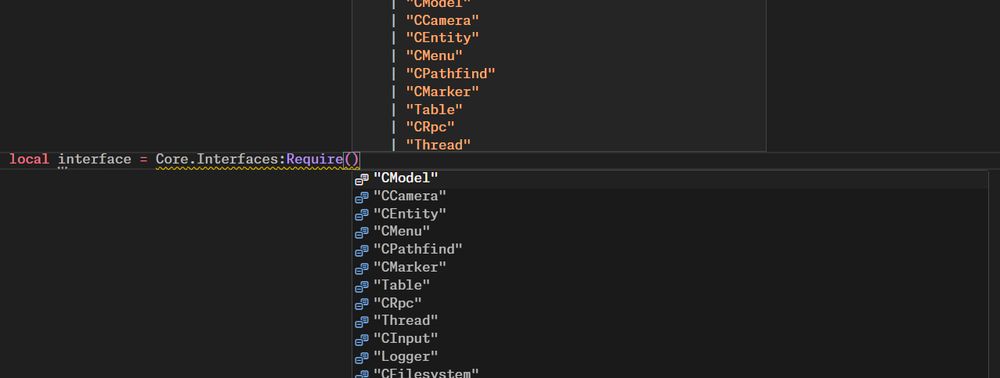The image size is (1000, 378).
Task: Click the enum icon beside "Table" suggestion
Action: click(362, 286)
